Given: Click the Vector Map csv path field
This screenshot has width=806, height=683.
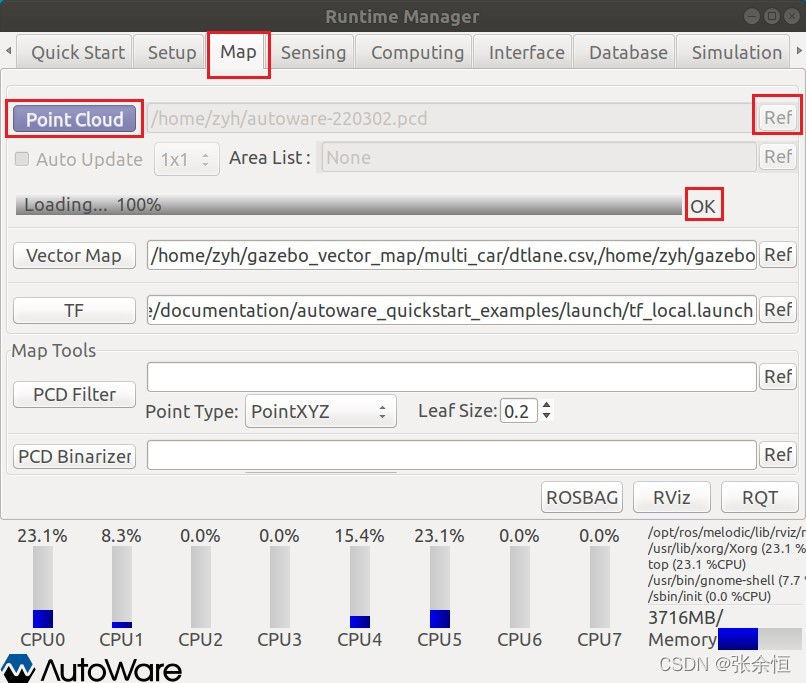Looking at the screenshot, I should [451, 255].
